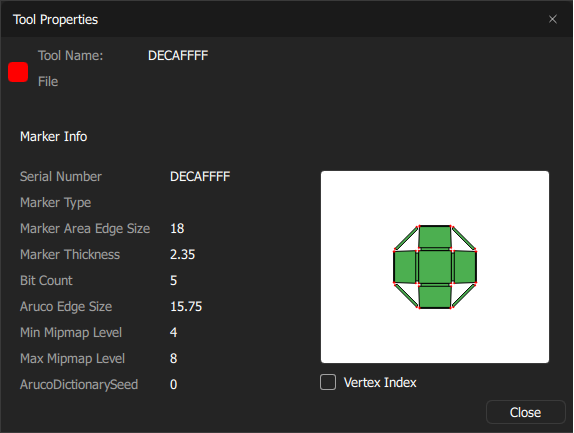Click the Aruco Edge Size value 15.75
Screen dimensions: 574x433
186,306
